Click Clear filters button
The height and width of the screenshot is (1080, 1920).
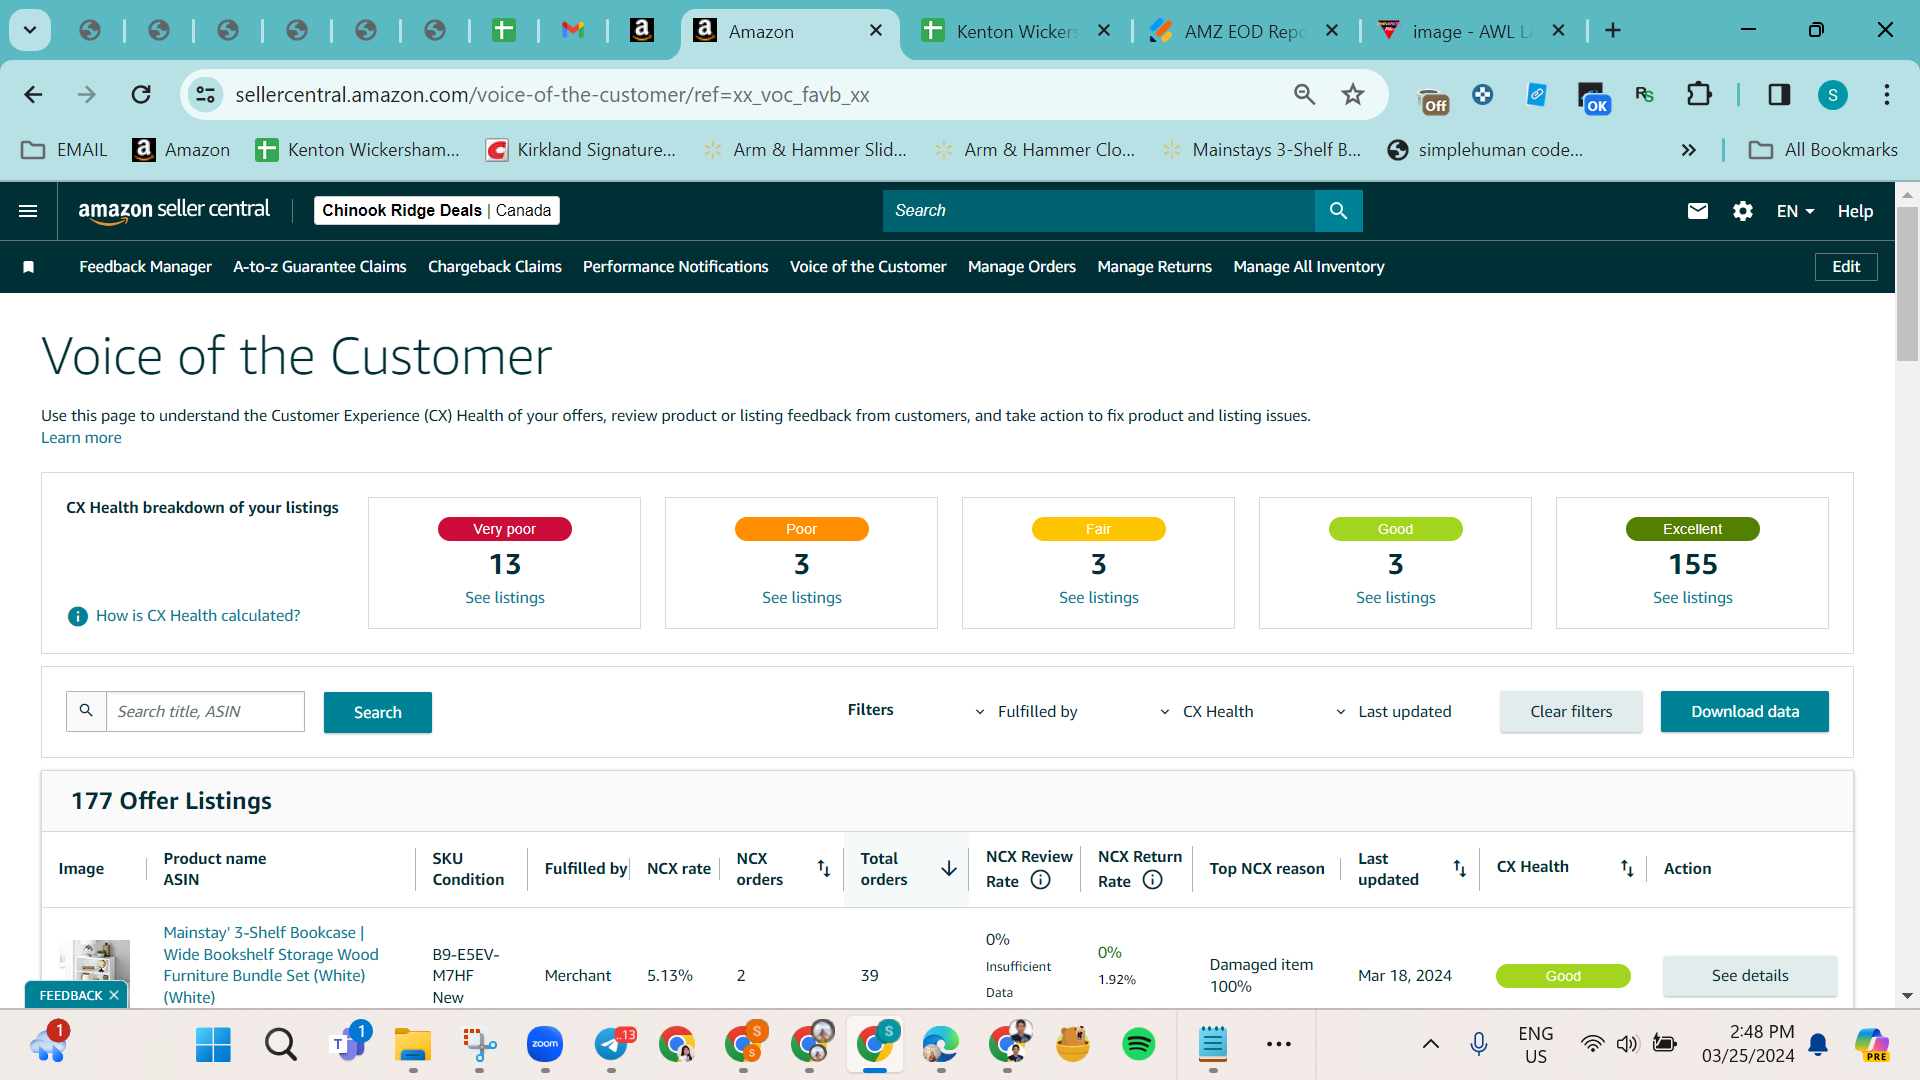tap(1571, 712)
